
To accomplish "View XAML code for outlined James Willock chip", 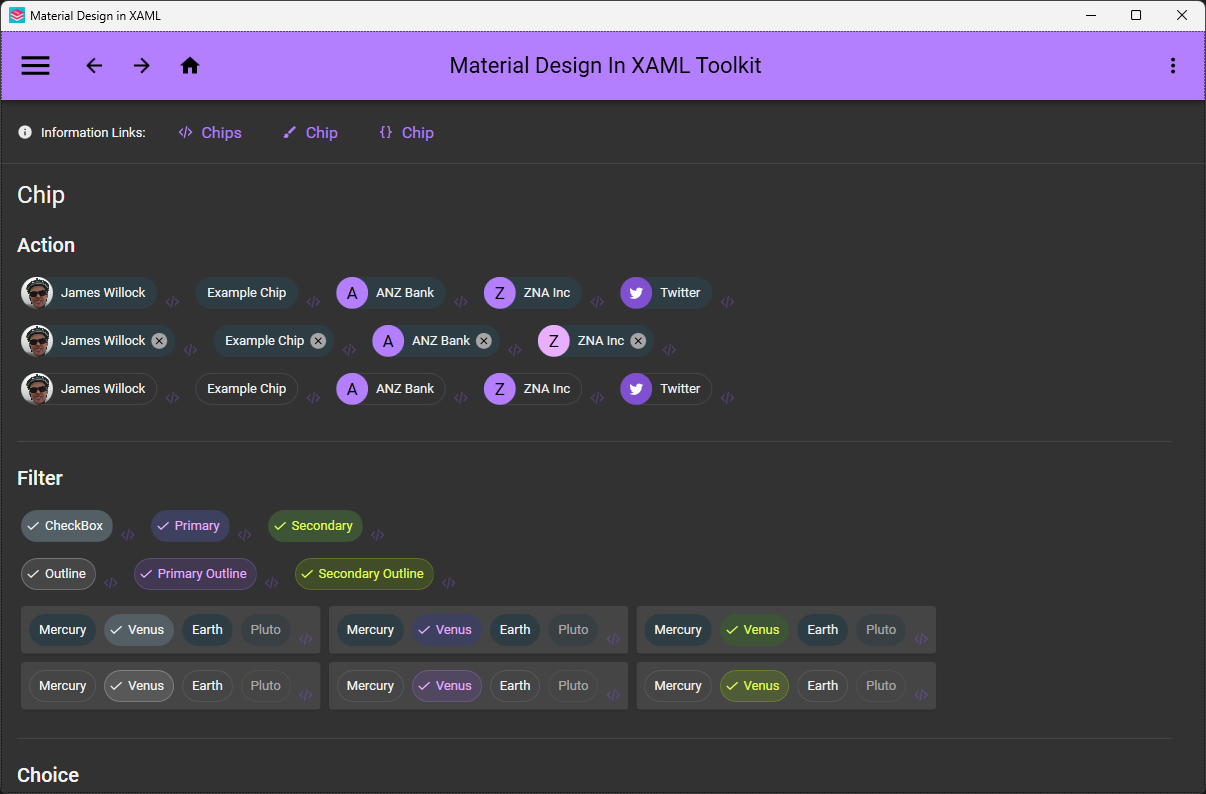I will (172, 398).
